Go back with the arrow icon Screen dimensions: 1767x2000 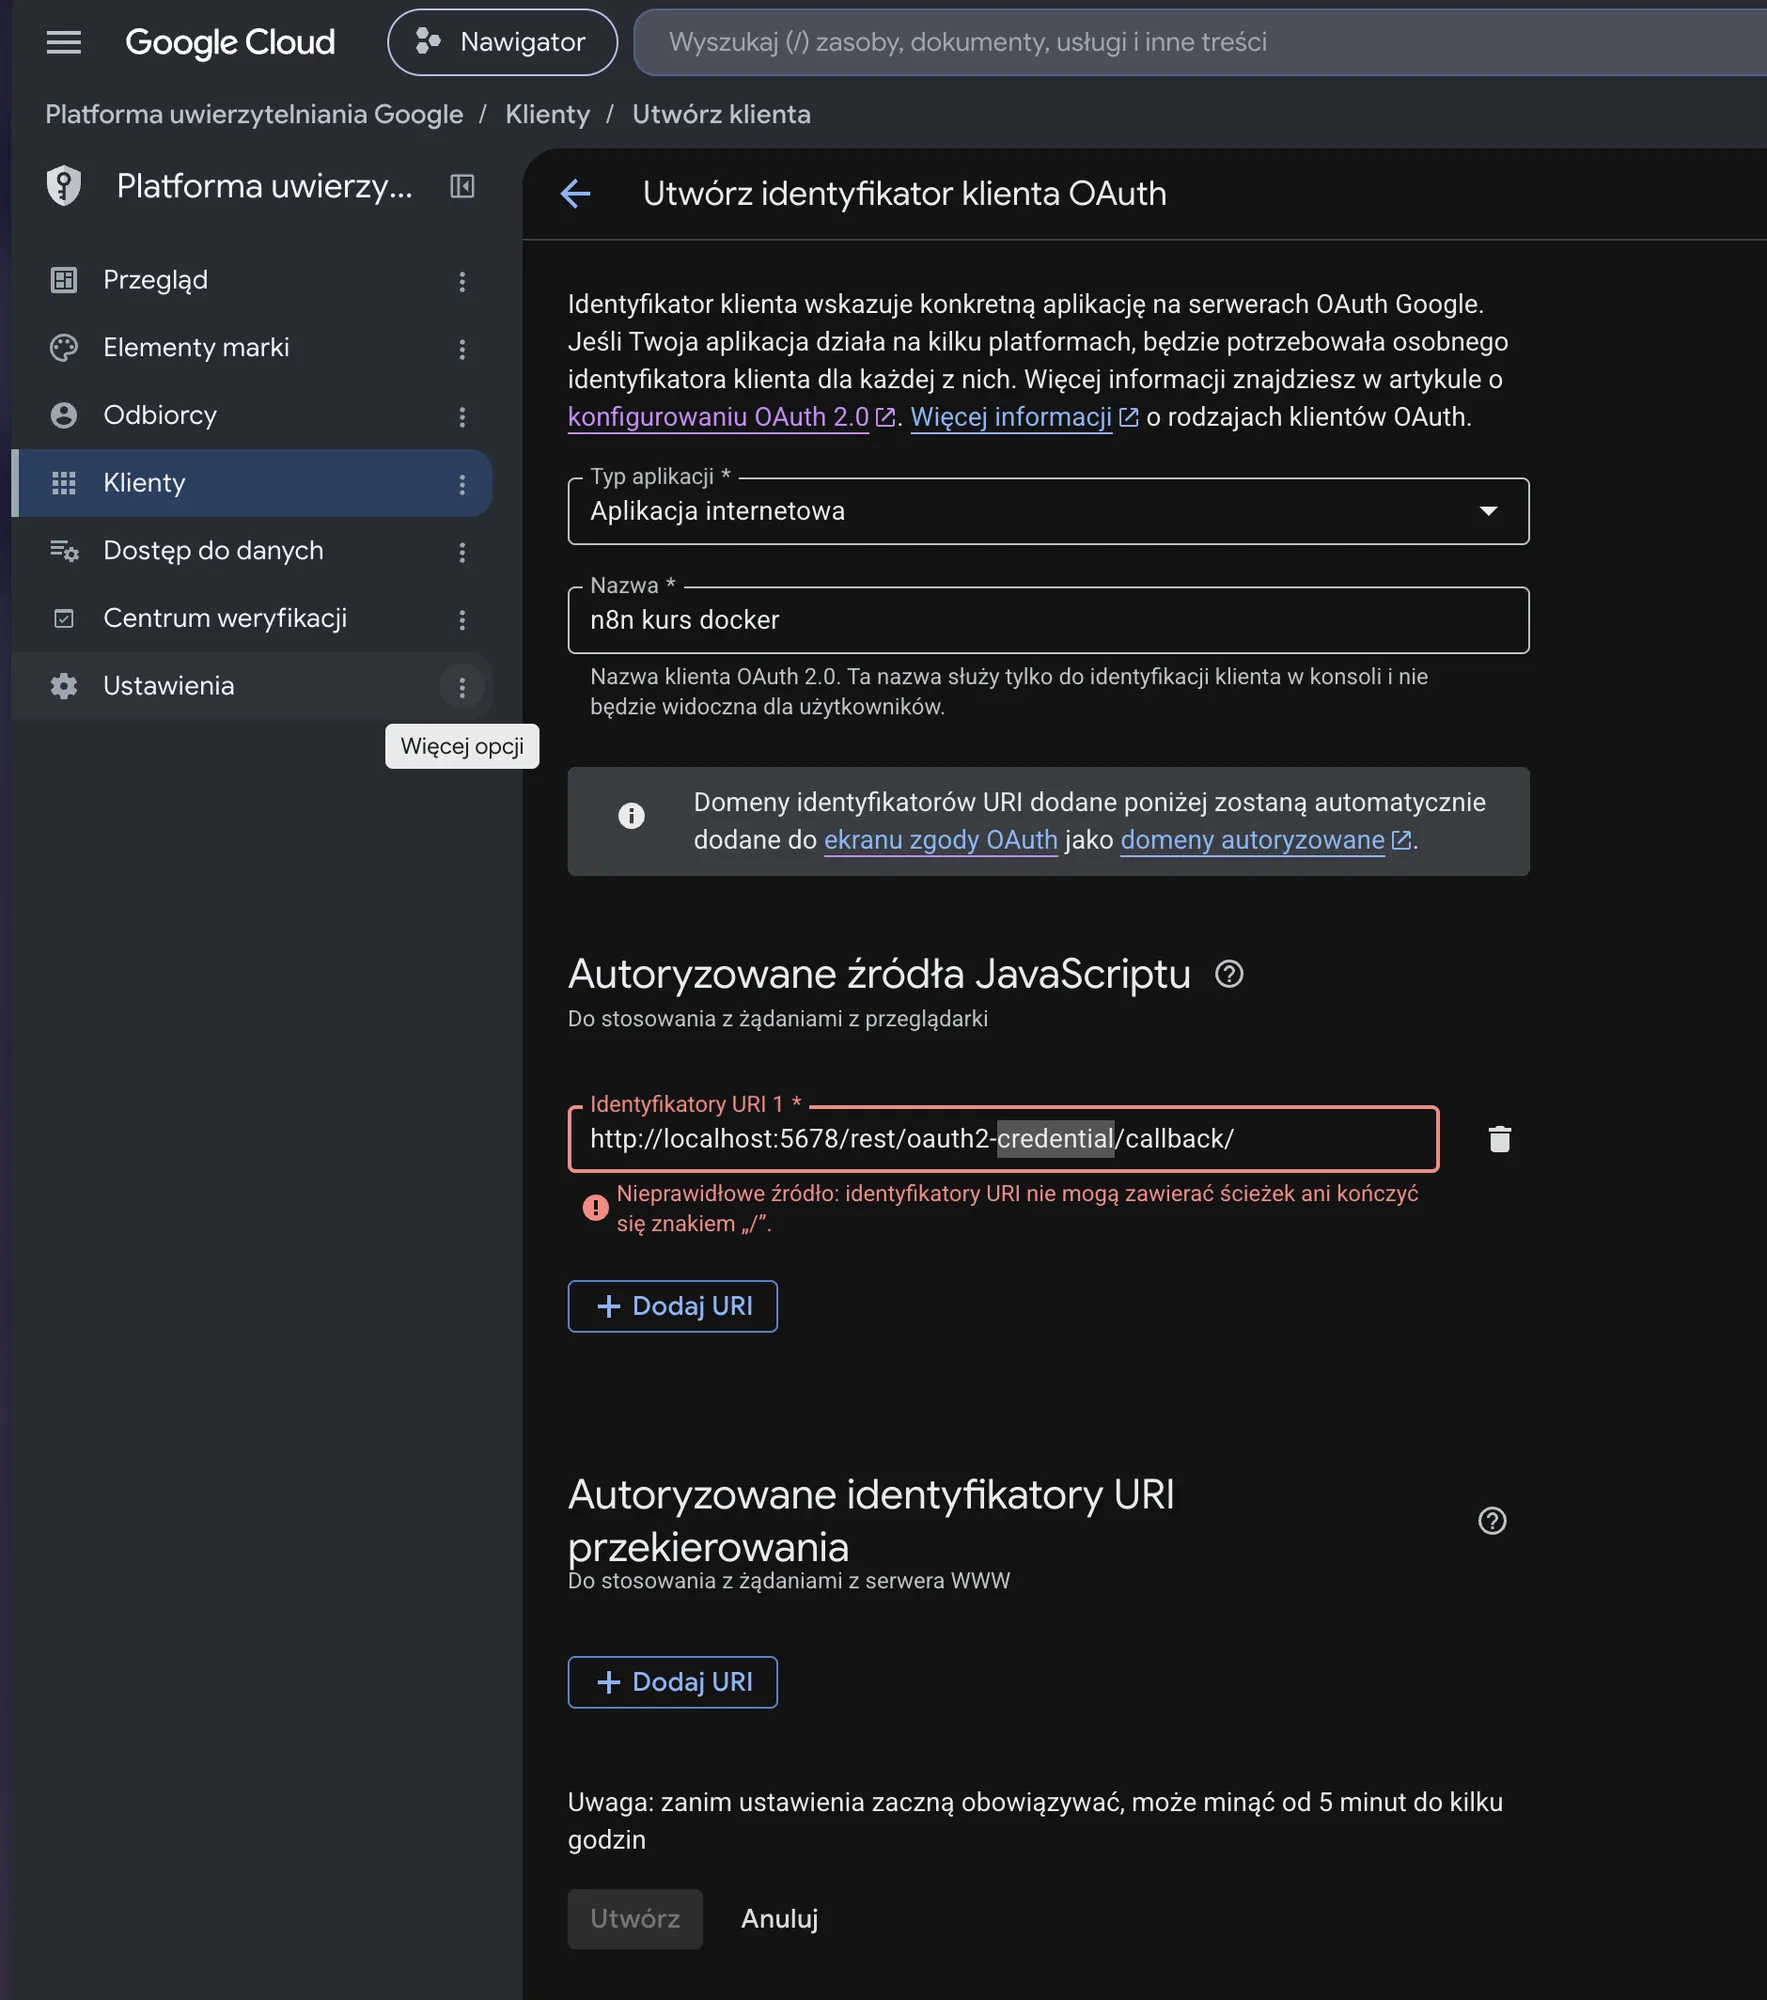click(x=575, y=193)
